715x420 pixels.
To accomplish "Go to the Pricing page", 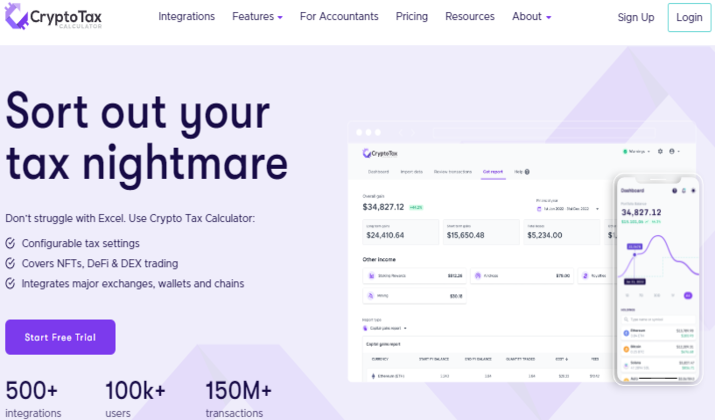I will tap(412, 16).
